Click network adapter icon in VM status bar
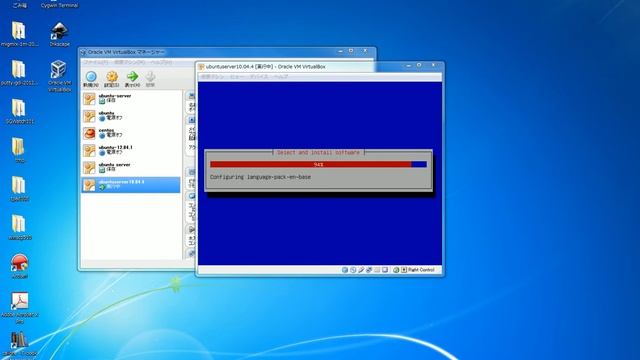Image resolution: width=640 pixels, height=360 pixels. point(369,270)
